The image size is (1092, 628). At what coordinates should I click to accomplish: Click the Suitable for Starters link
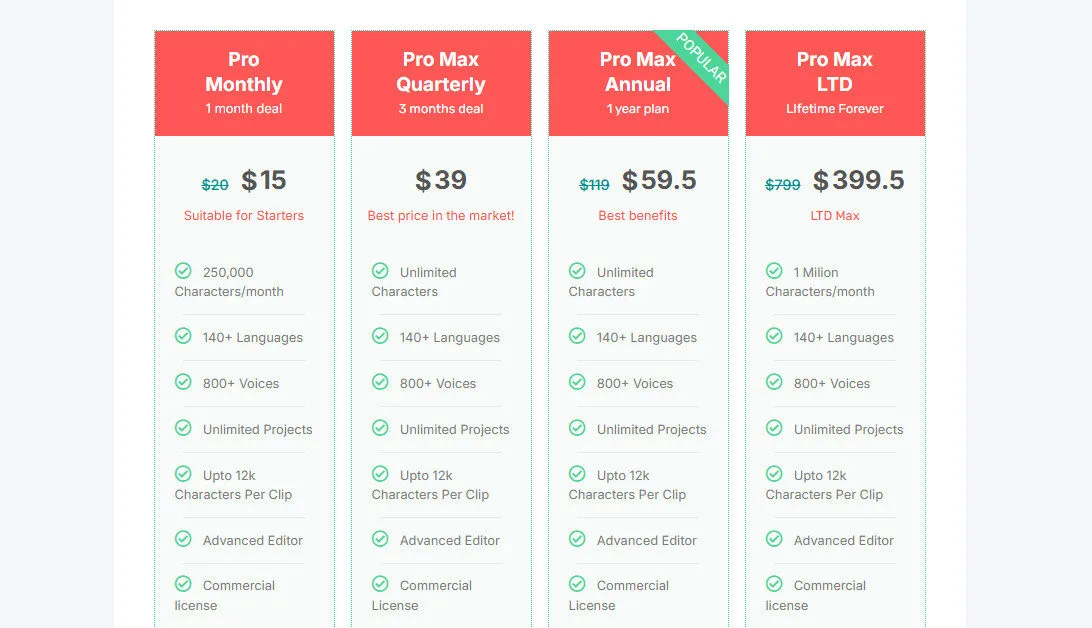pyautogui.click(x=243, y=216)
